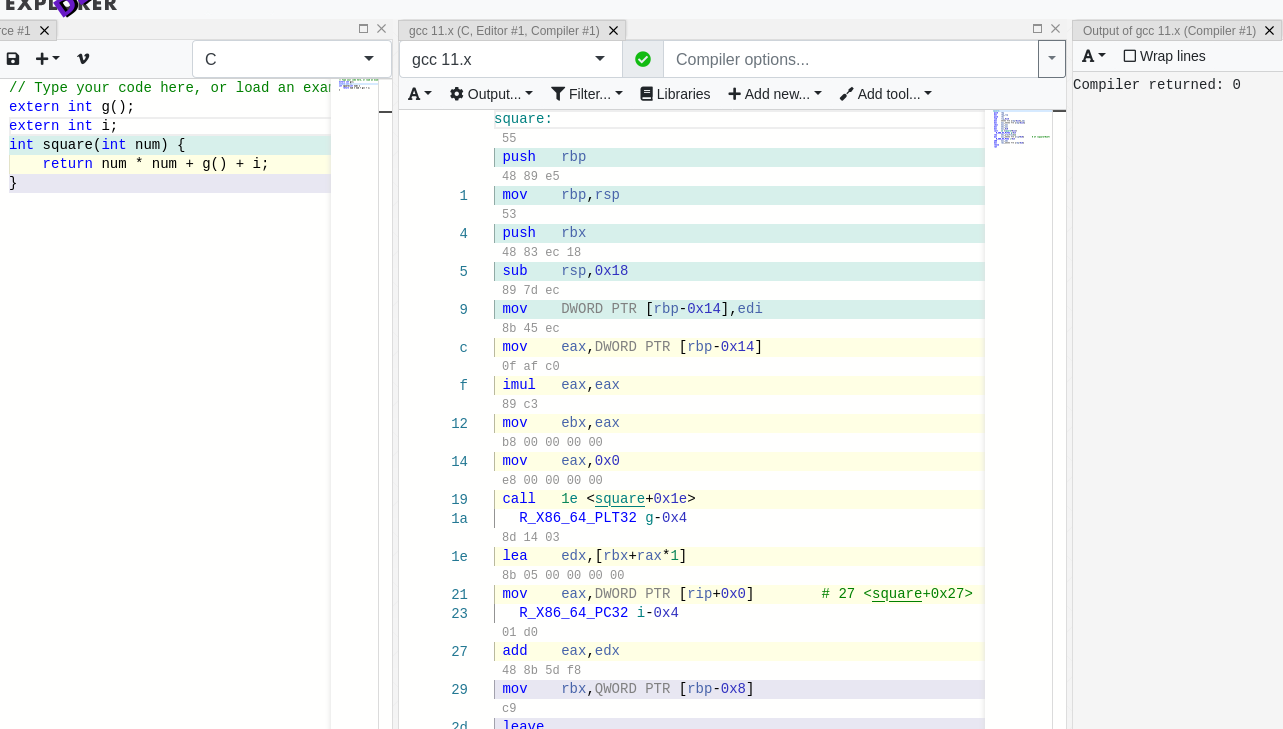The image size is (1283, 729).
Task: Click the Libraries button
Action: (675, 94)
